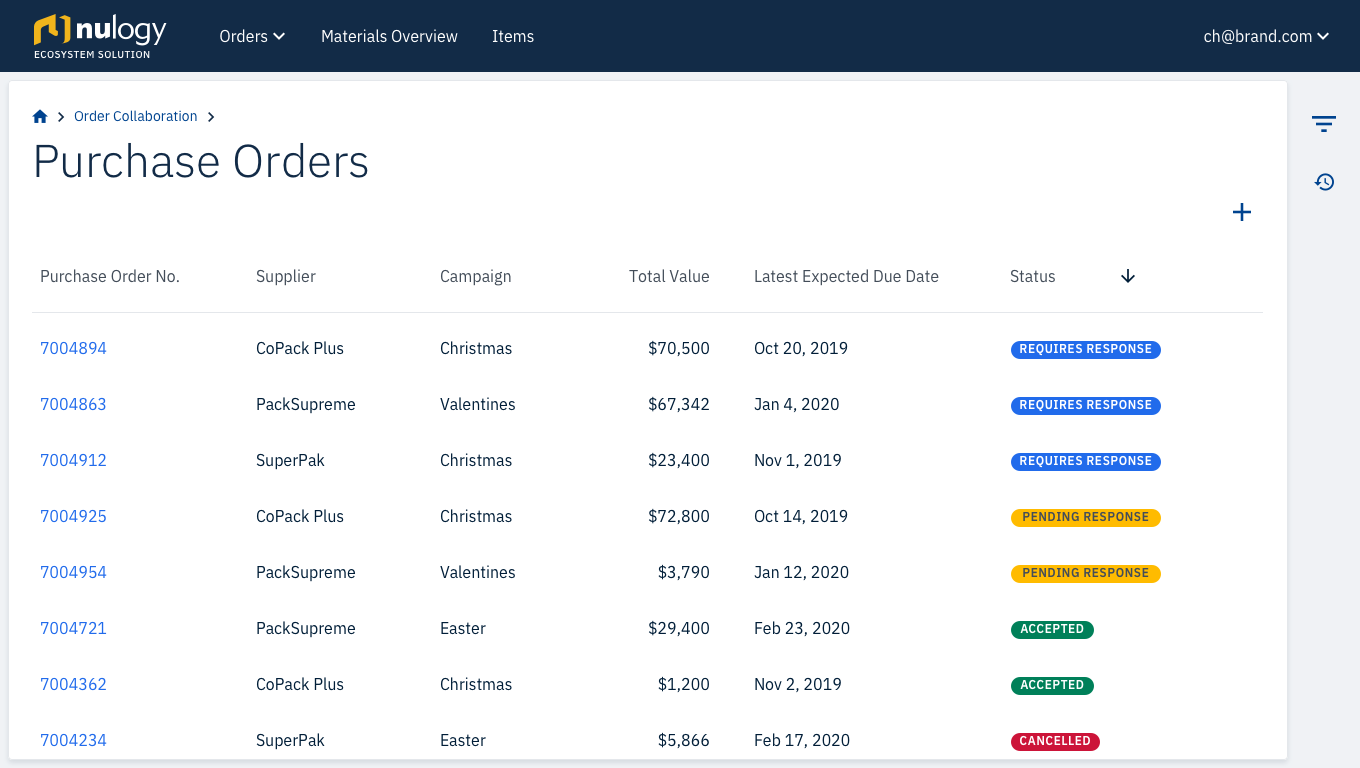Toggle sort arrow on Status column

[x=1128, y=276]
